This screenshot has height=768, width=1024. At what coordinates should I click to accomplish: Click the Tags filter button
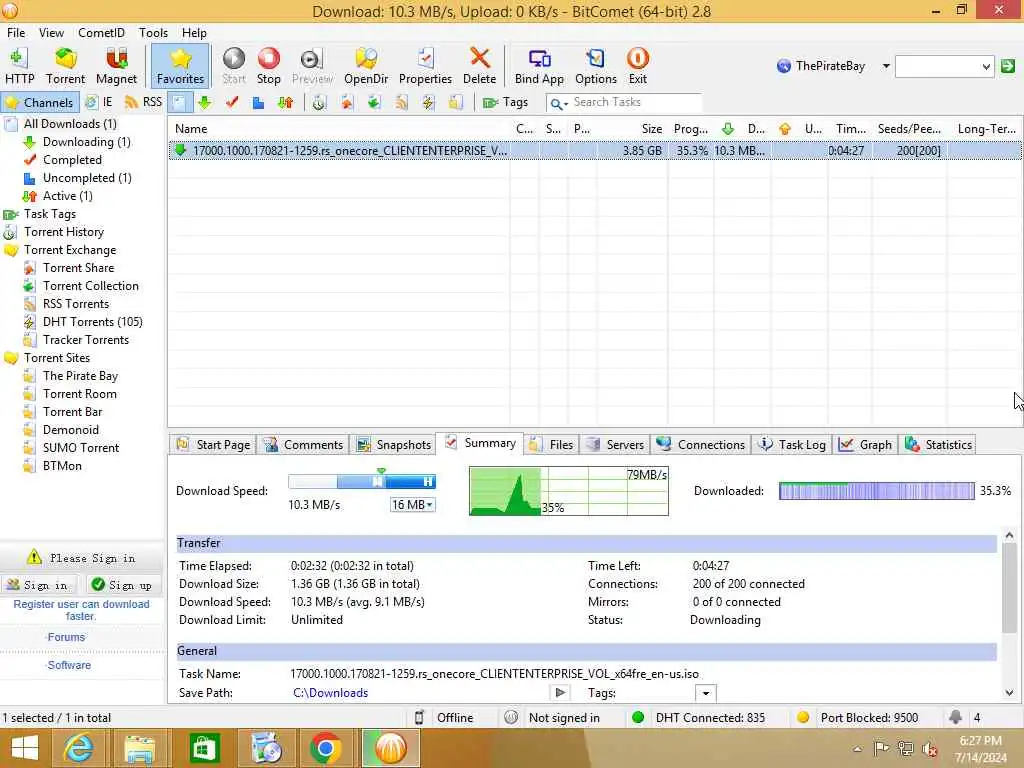click(505, 103)
